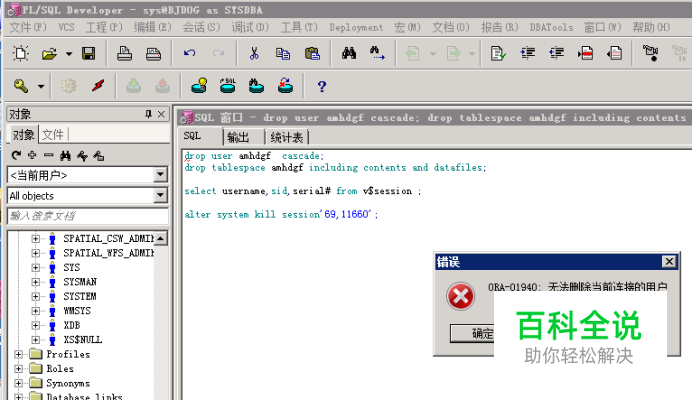Image resolution: width=692 pixels, height=400 pixels.
Task: Click the Print icon
Action: point(124,54)
